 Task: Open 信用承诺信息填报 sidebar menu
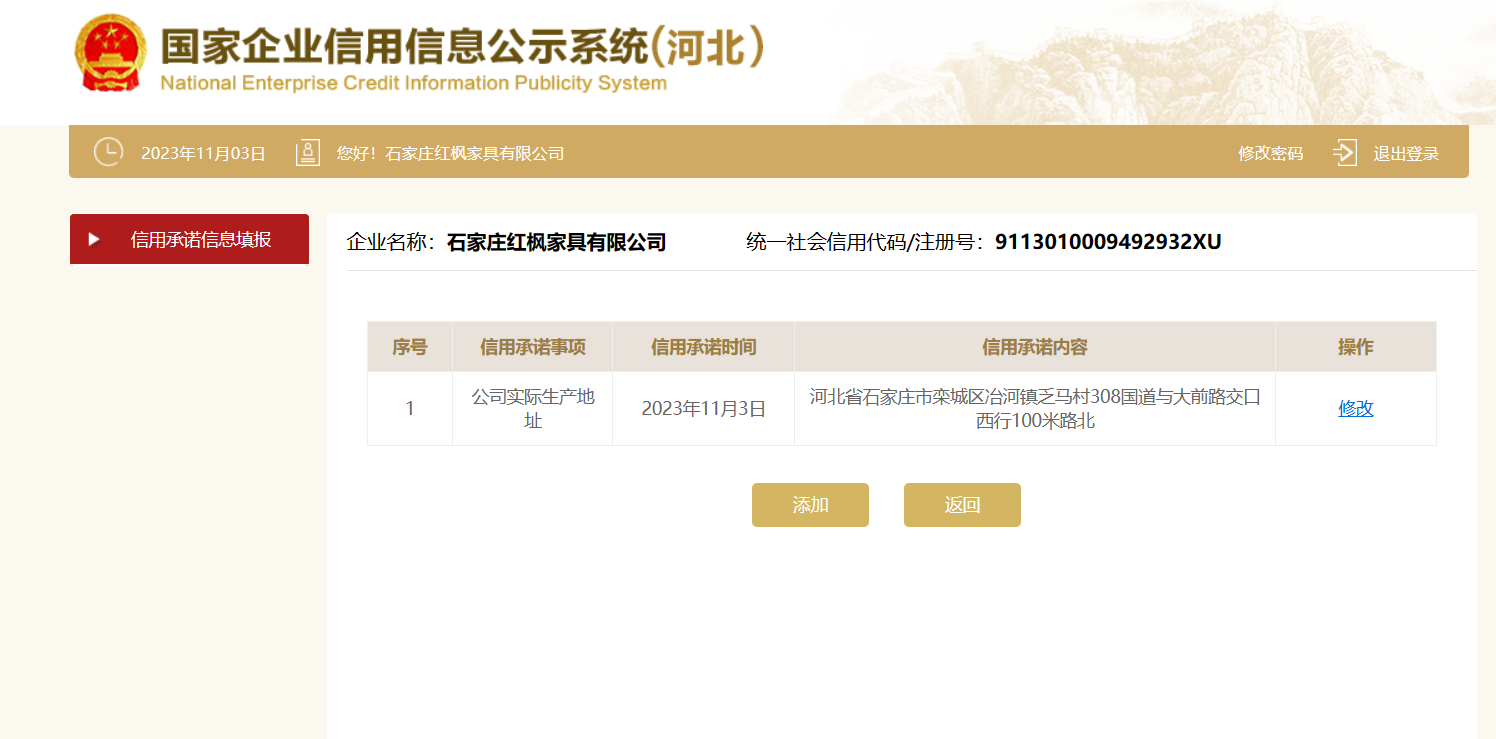pyautogui.click(x=189, y=240)
